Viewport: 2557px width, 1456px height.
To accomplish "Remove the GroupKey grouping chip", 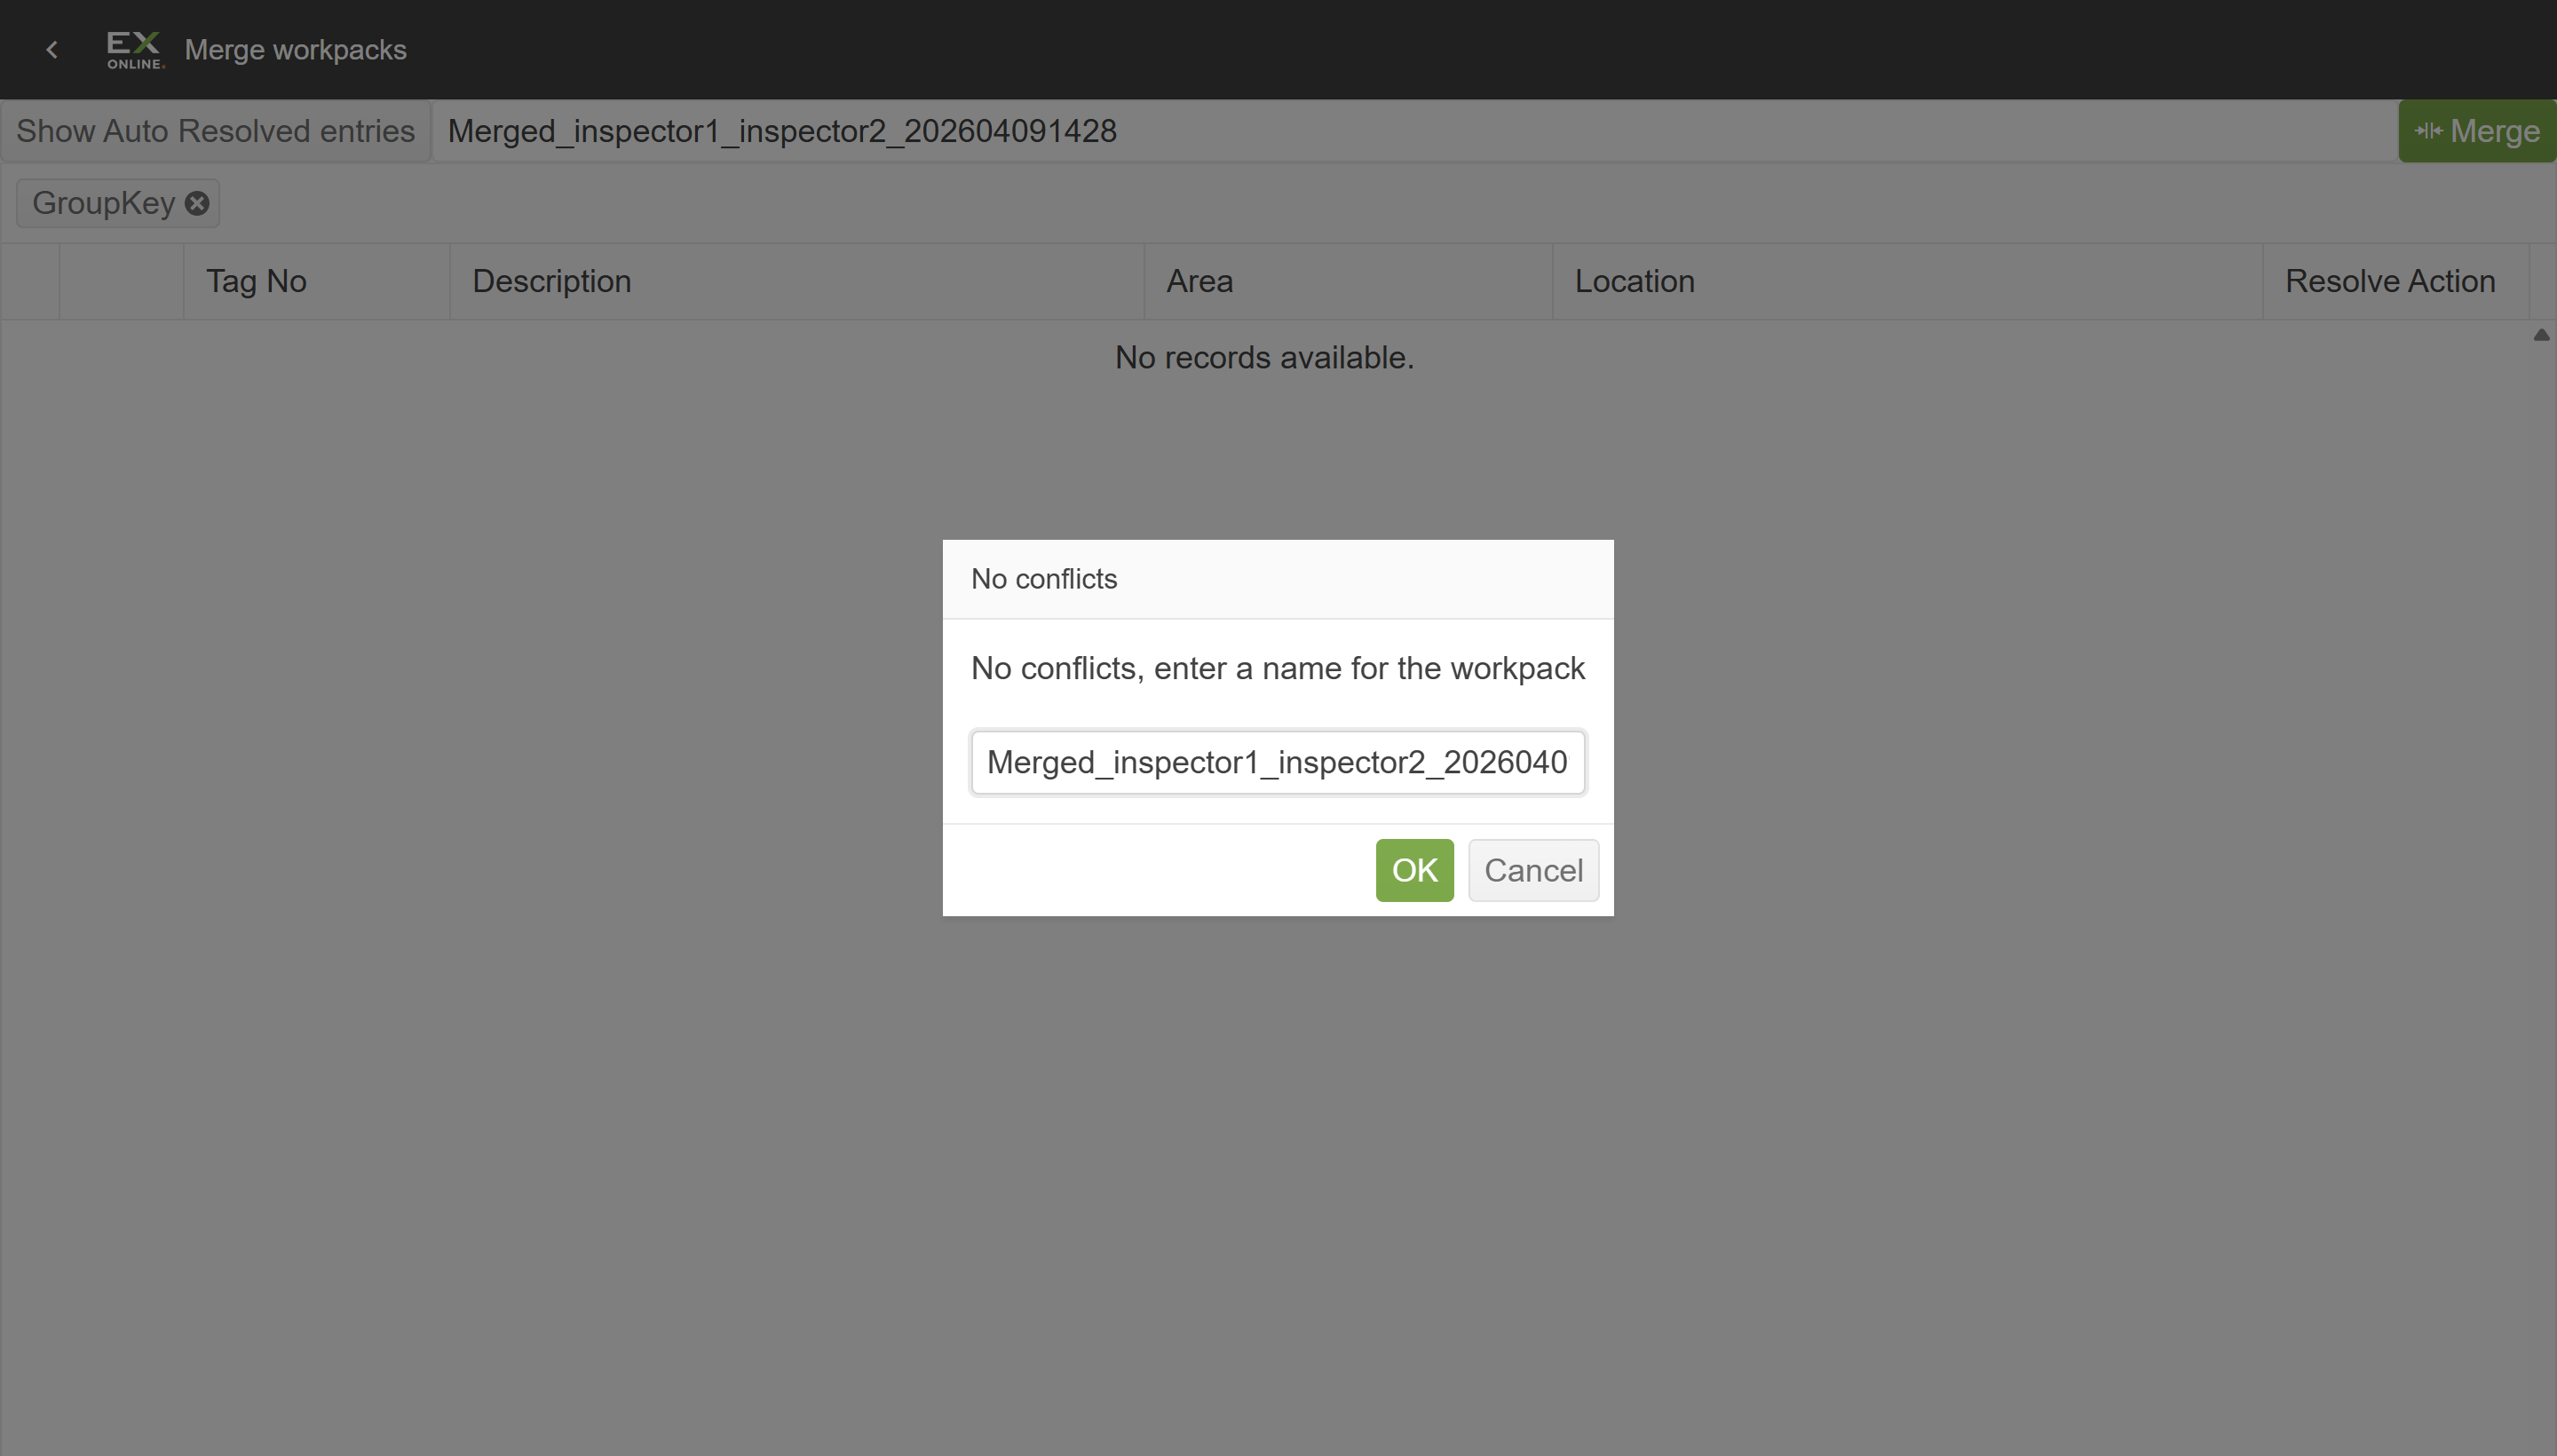I will point(197,203).
